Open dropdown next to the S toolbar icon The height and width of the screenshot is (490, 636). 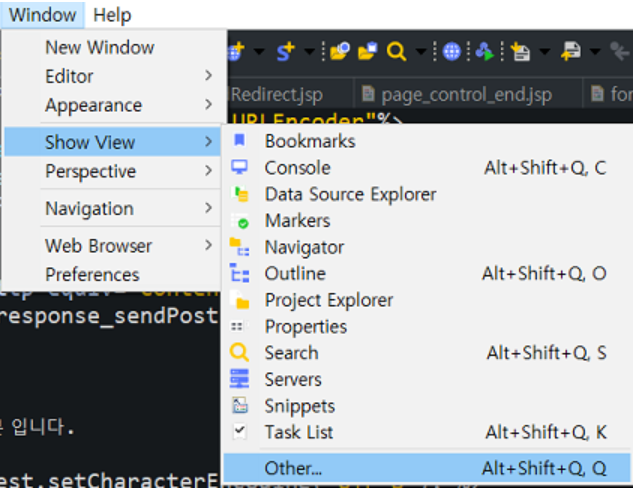click(309, 52)
